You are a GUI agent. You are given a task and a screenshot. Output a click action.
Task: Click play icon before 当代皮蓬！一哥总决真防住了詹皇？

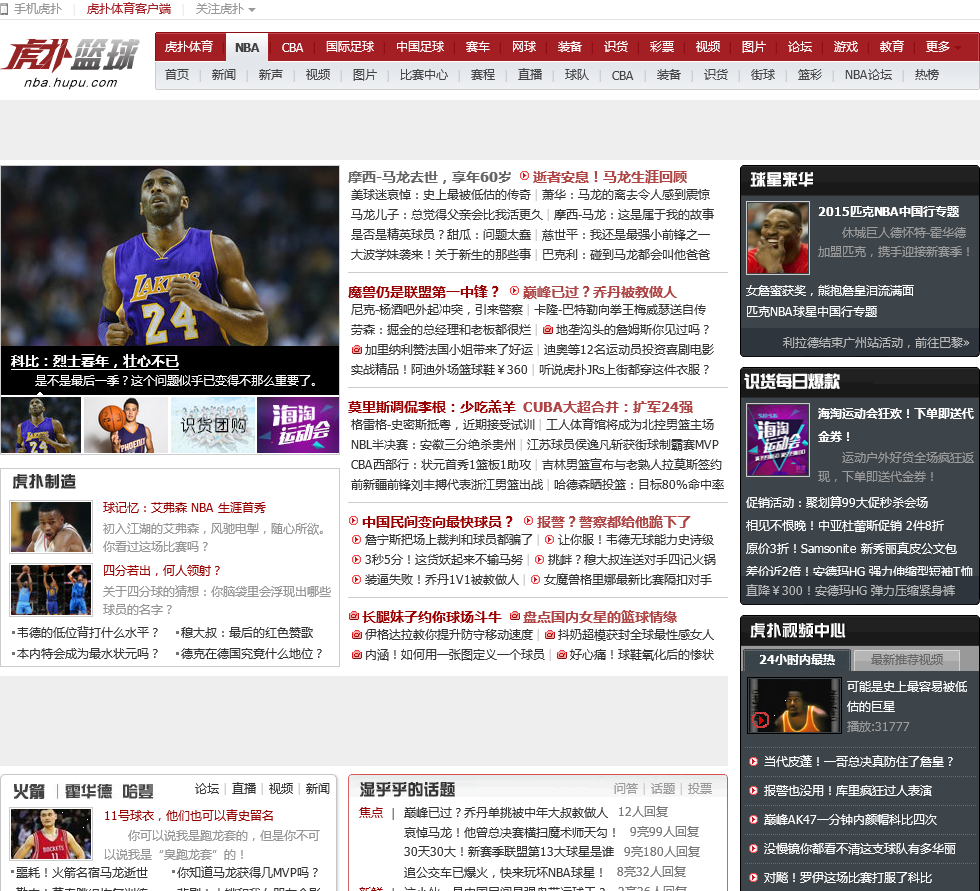pyautogui.click(x=753, y=762)
